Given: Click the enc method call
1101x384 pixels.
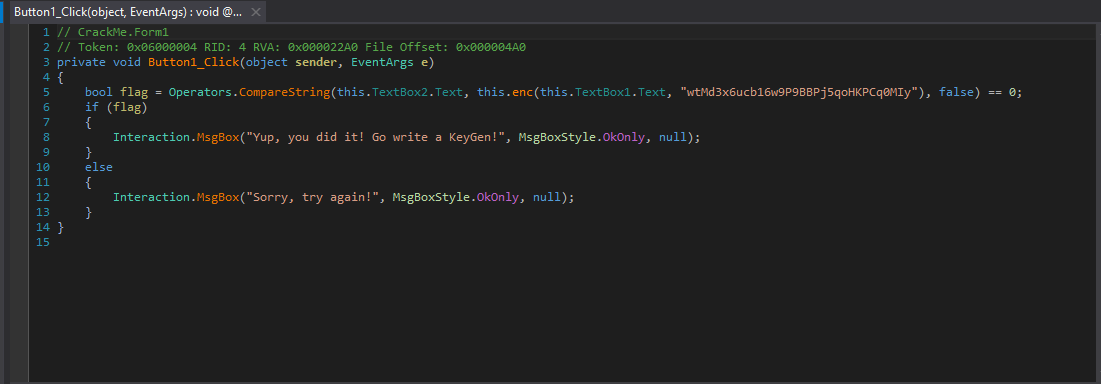Looking at the screenshot, I should tap(523, 92).
